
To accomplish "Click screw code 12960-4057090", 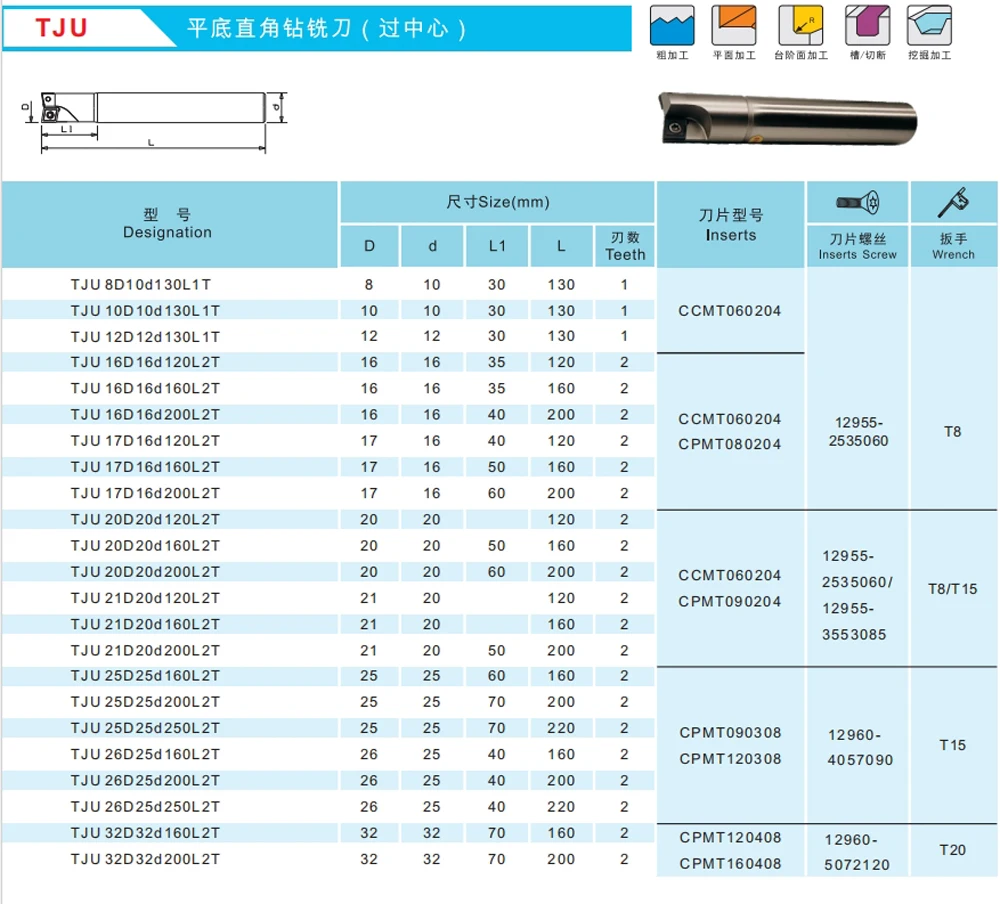I will 858,747.
